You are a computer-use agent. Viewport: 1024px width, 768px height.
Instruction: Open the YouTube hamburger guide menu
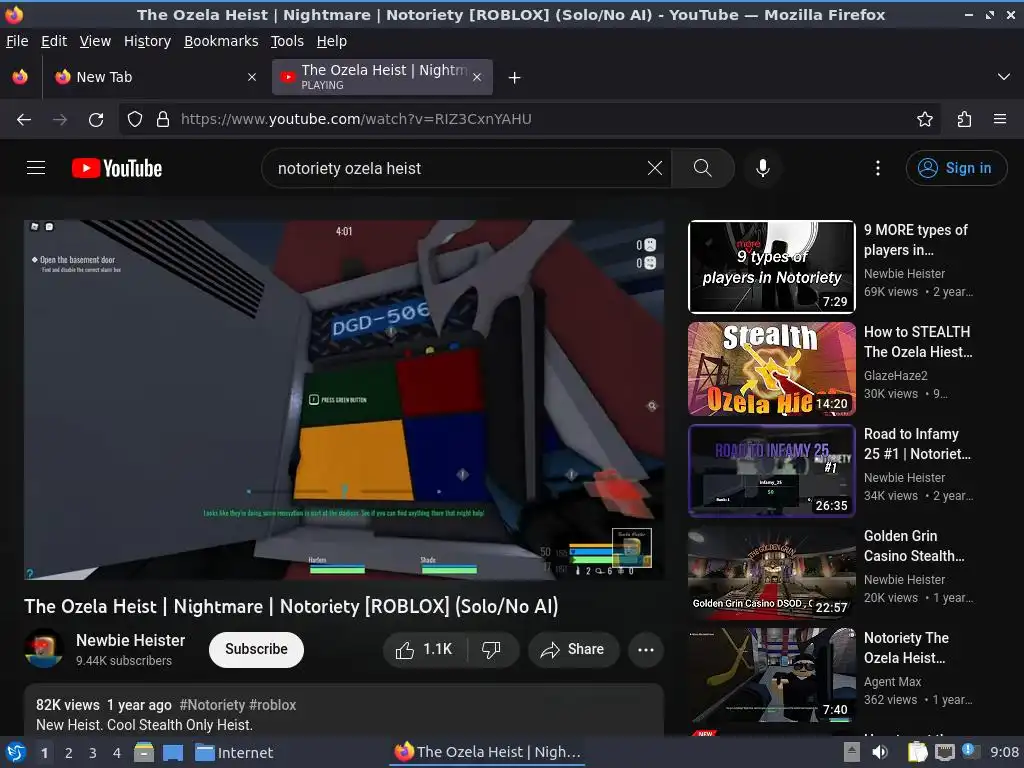pos(36,168)
